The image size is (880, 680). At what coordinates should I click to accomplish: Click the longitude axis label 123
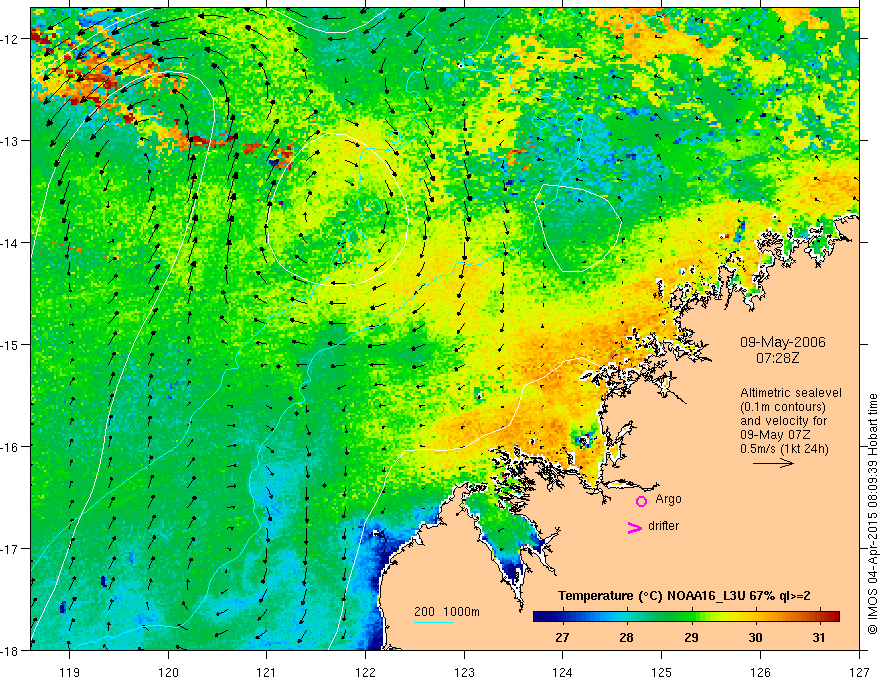click(464, 672)
